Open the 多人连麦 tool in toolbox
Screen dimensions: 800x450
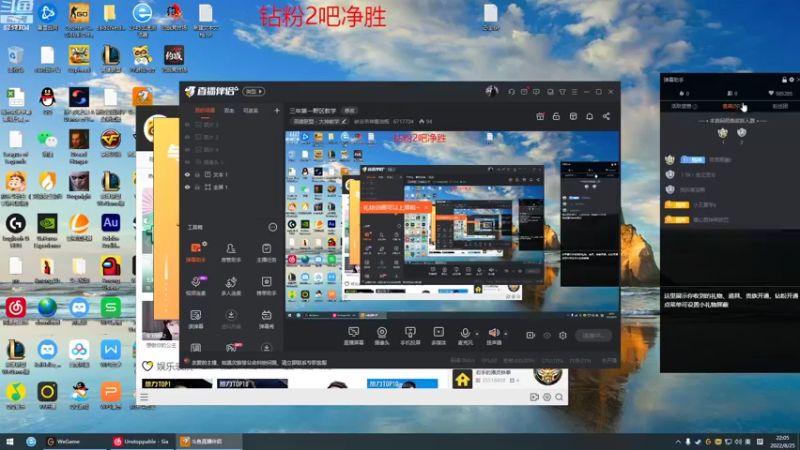point(231,286)
